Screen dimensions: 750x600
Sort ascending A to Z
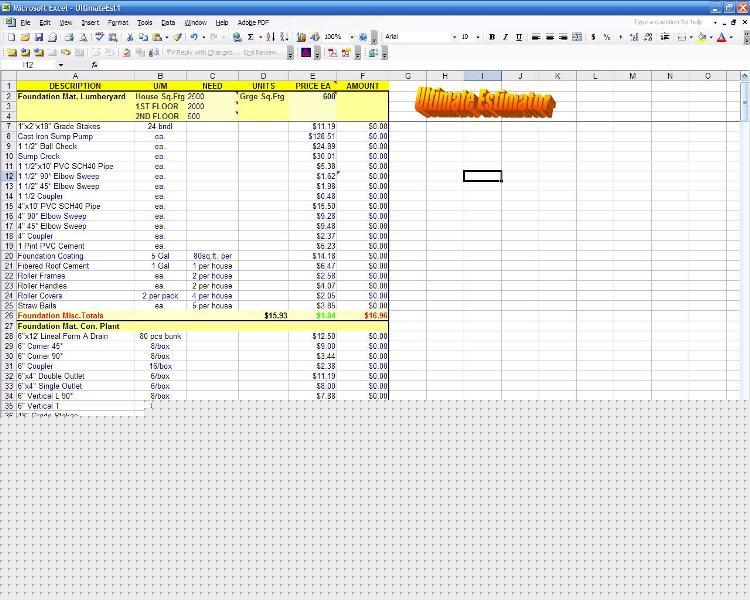coord(270,37)
